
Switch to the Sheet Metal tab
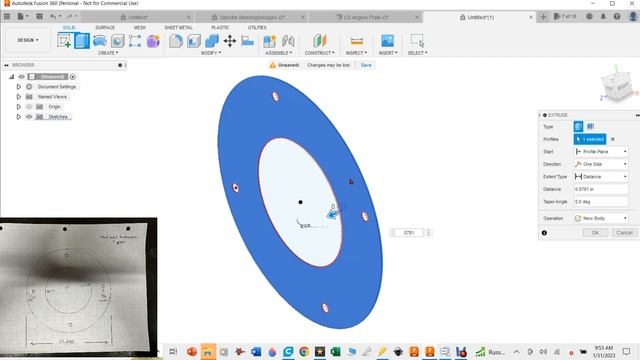pyautogui.click(x=178, y=27)
